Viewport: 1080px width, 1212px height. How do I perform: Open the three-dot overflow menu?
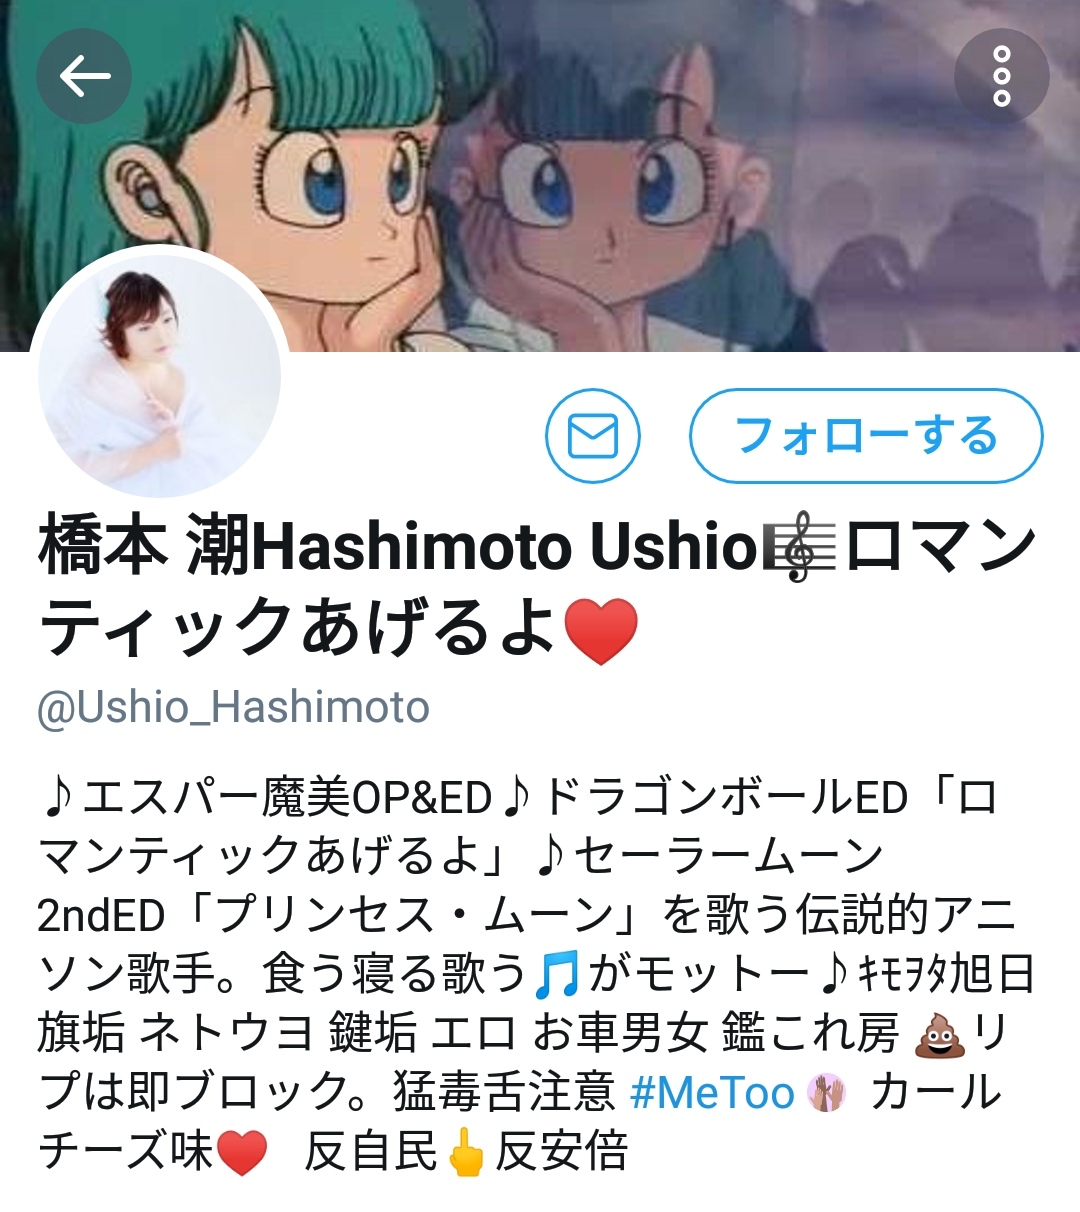(1001, 77)
